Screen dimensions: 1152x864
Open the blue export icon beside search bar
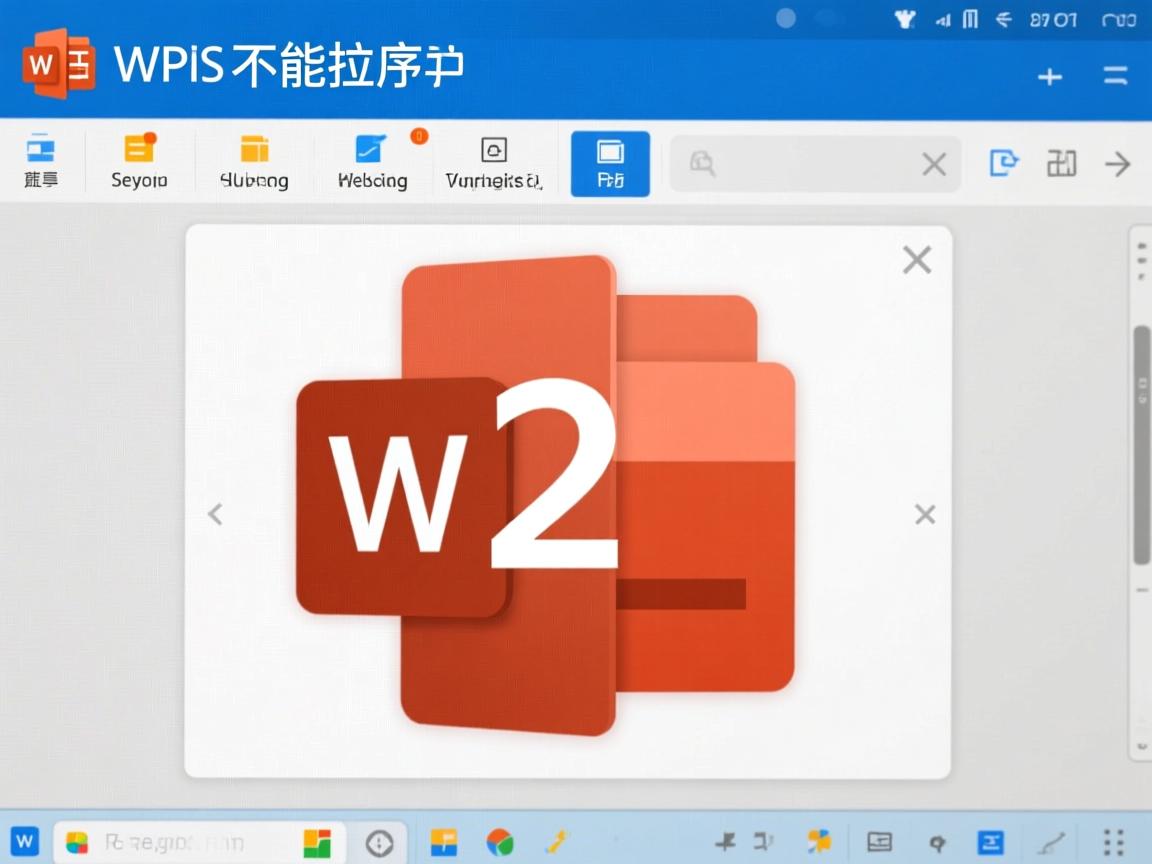pyautogui.click(x=1003, y=163)
